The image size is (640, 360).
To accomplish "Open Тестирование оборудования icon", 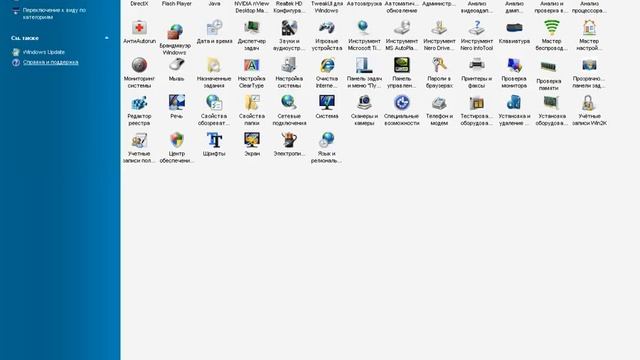I will [477, 104].
